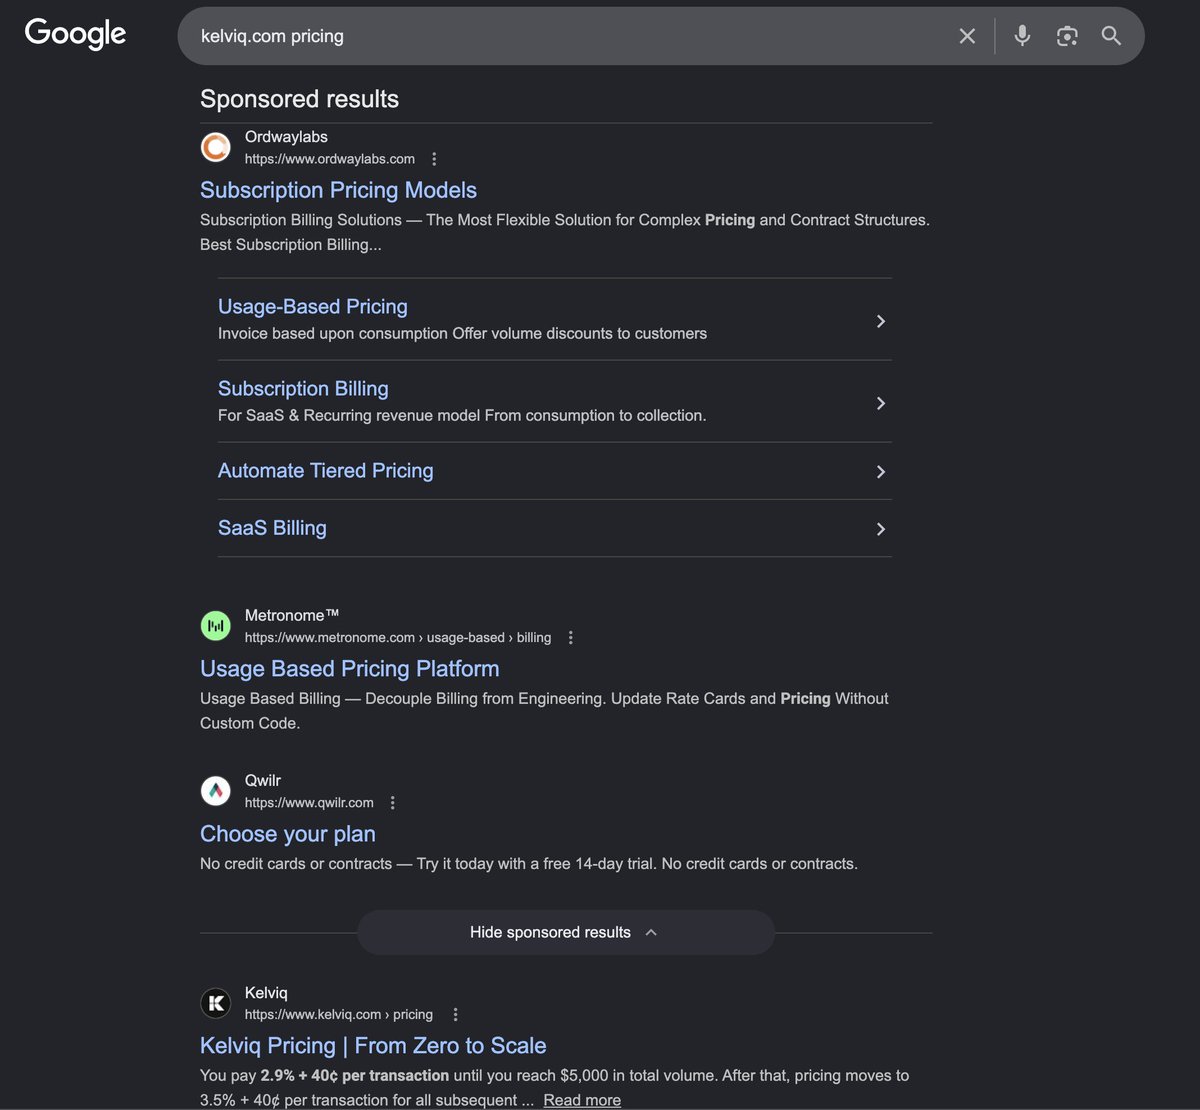Viewport: 1200px width, 1110px height.
Task: Open SaaS Billing sitelink
Action: (x=272, y=528)
